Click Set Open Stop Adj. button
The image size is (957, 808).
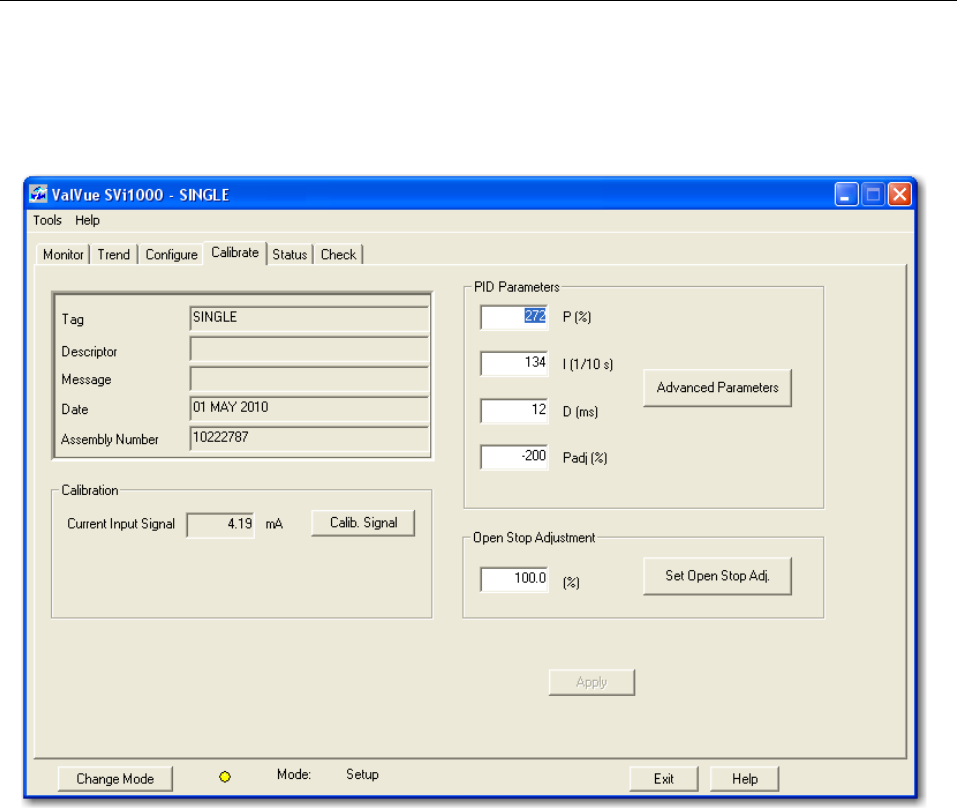tap(717, 575)
